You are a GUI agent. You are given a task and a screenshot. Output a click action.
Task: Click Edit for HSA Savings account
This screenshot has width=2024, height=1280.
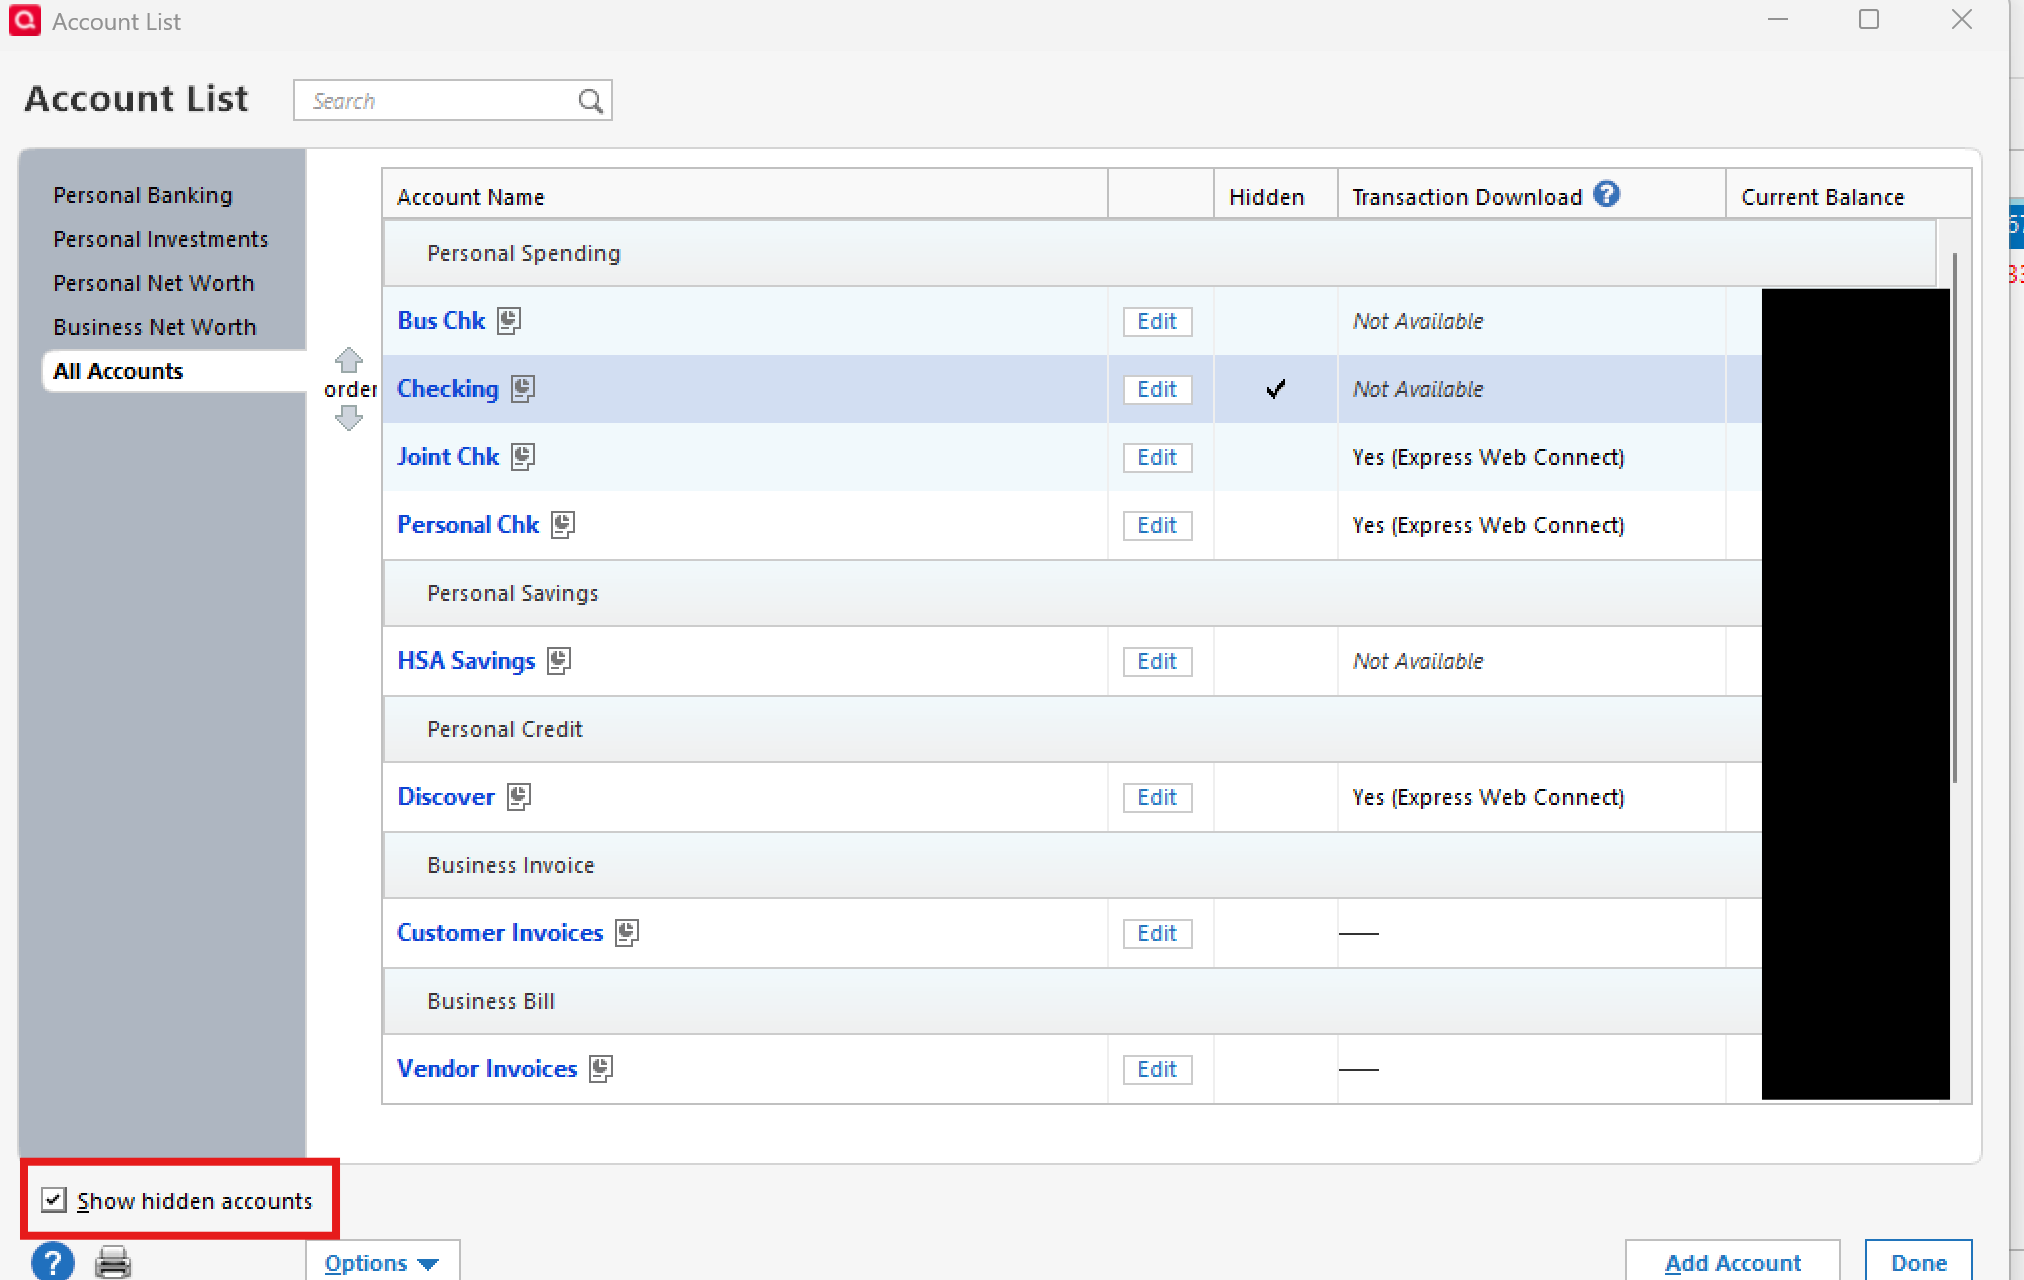pos(1156,661)
